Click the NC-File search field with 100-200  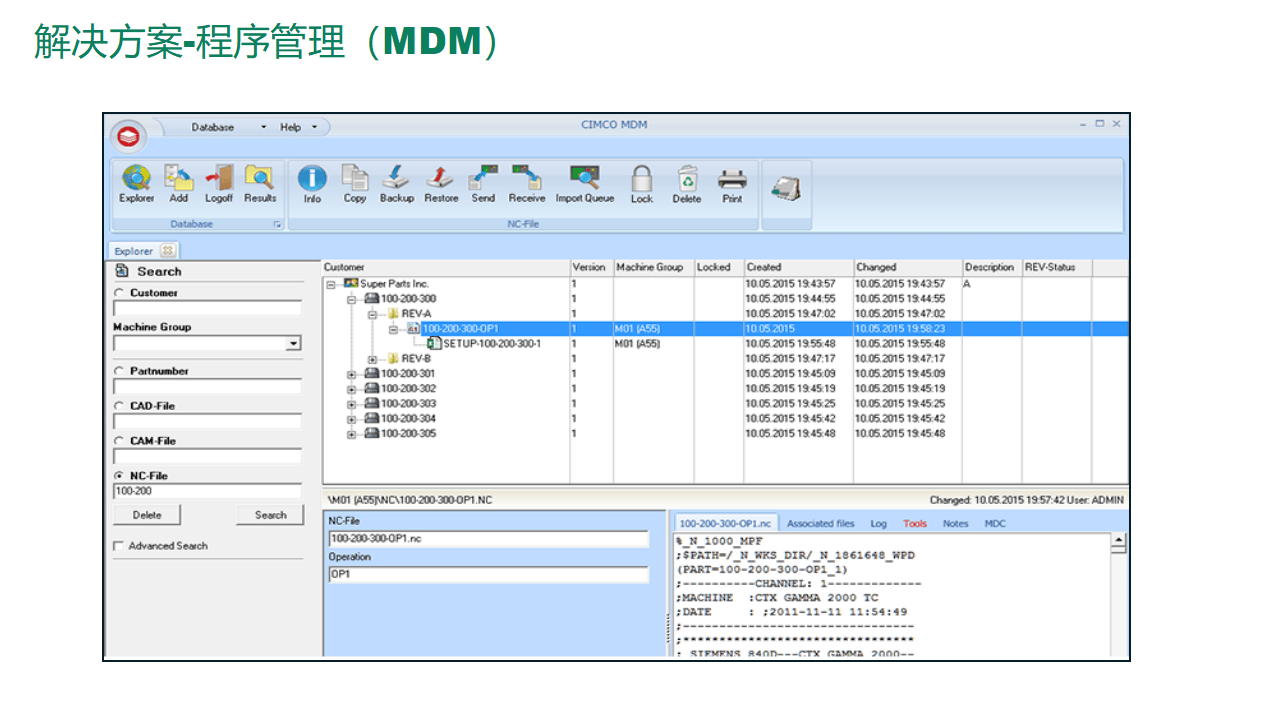click(x=207, y=491)
